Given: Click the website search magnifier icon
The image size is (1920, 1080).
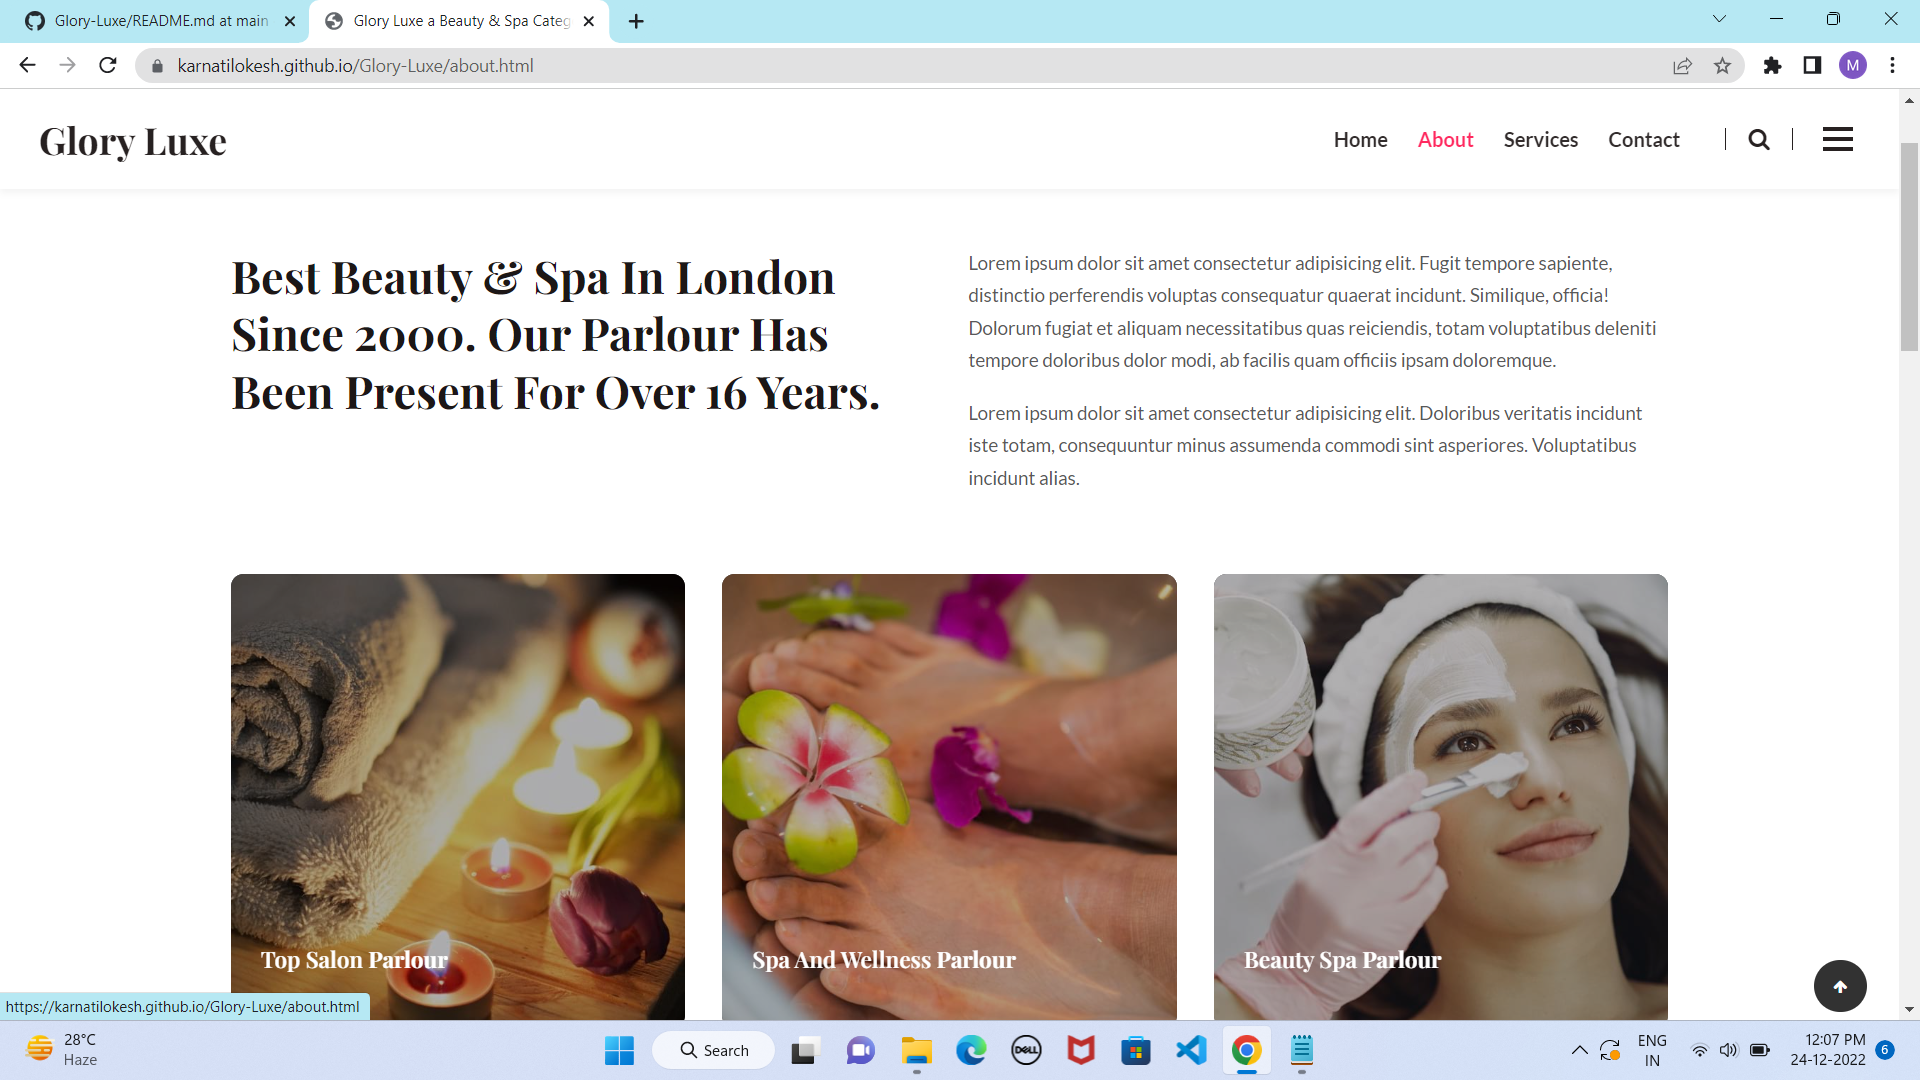Looking at the screenshot, I should click(x=1759, y=140).
